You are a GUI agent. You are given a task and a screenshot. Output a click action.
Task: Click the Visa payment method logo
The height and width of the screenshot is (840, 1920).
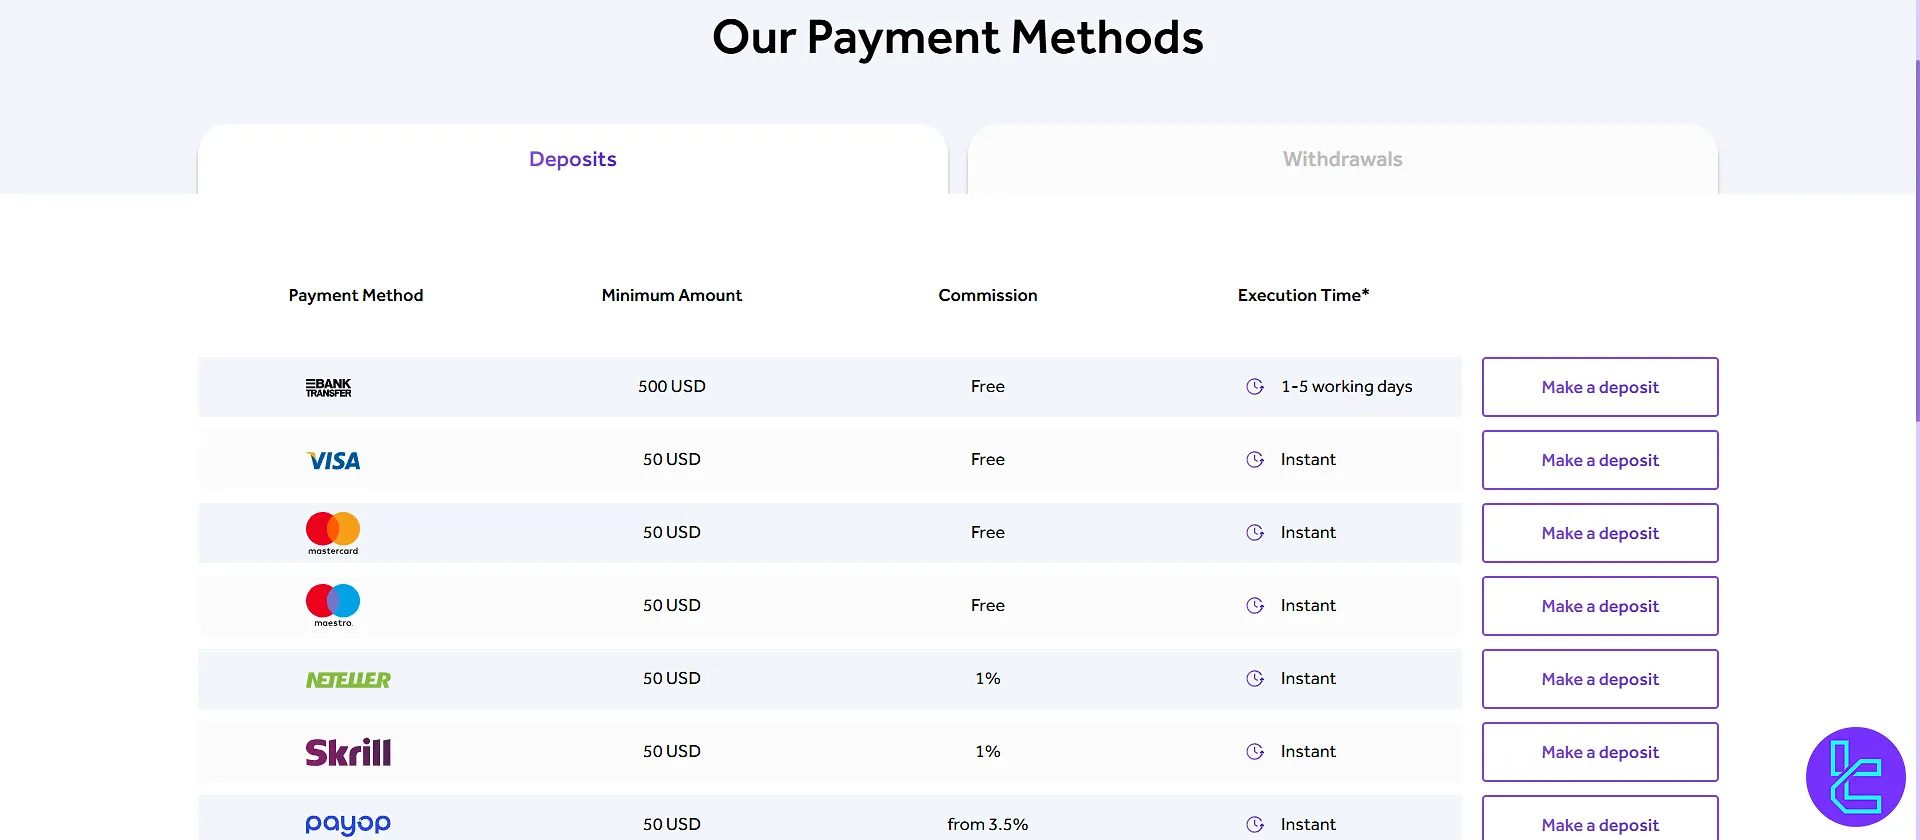pyautogui.click(x=332, y=460)
